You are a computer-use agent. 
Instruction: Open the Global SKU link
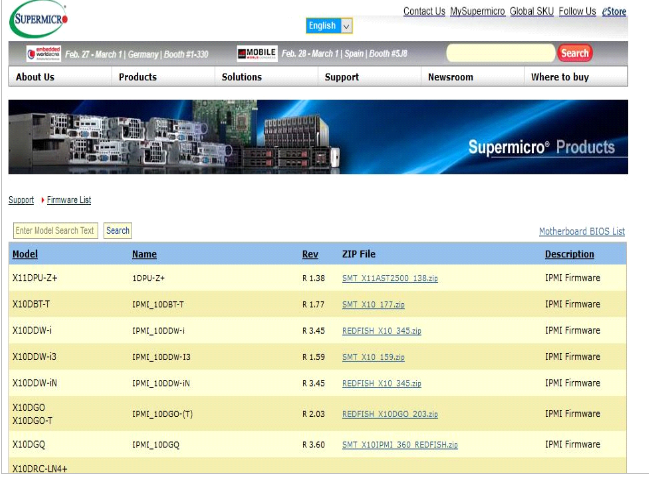(531, 12)
